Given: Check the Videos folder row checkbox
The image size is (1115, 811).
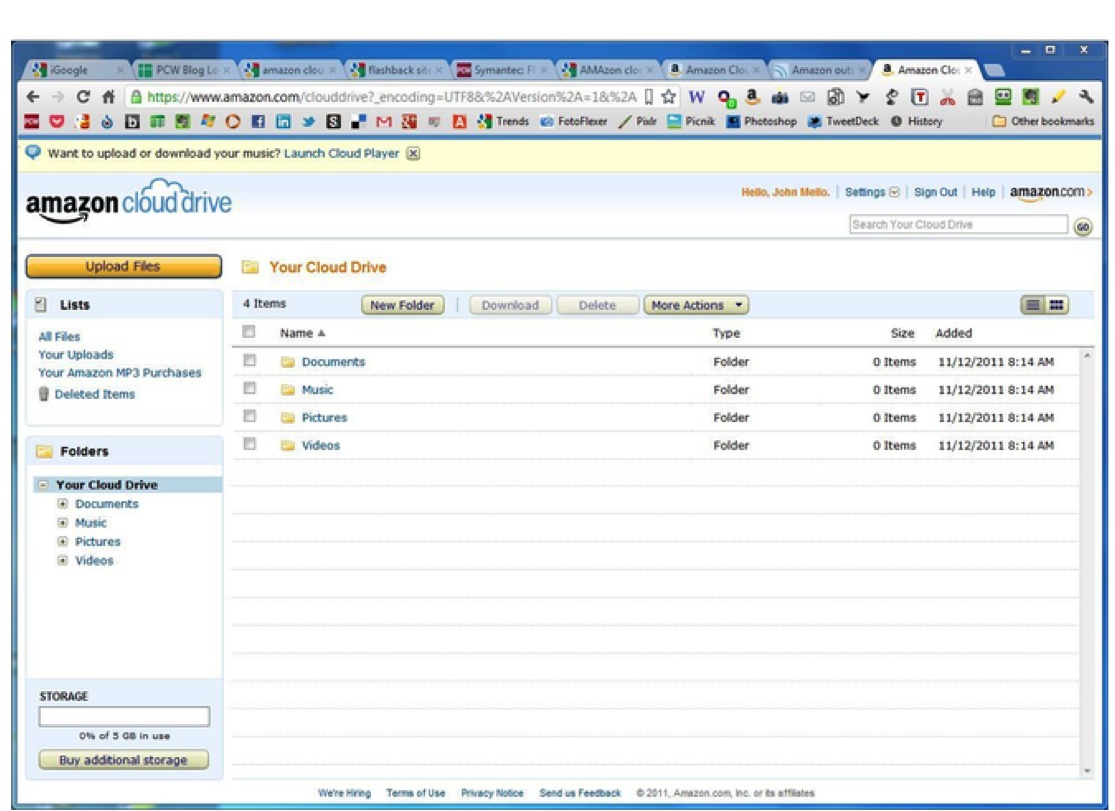Looking at the screenshot, I should 250,443.
